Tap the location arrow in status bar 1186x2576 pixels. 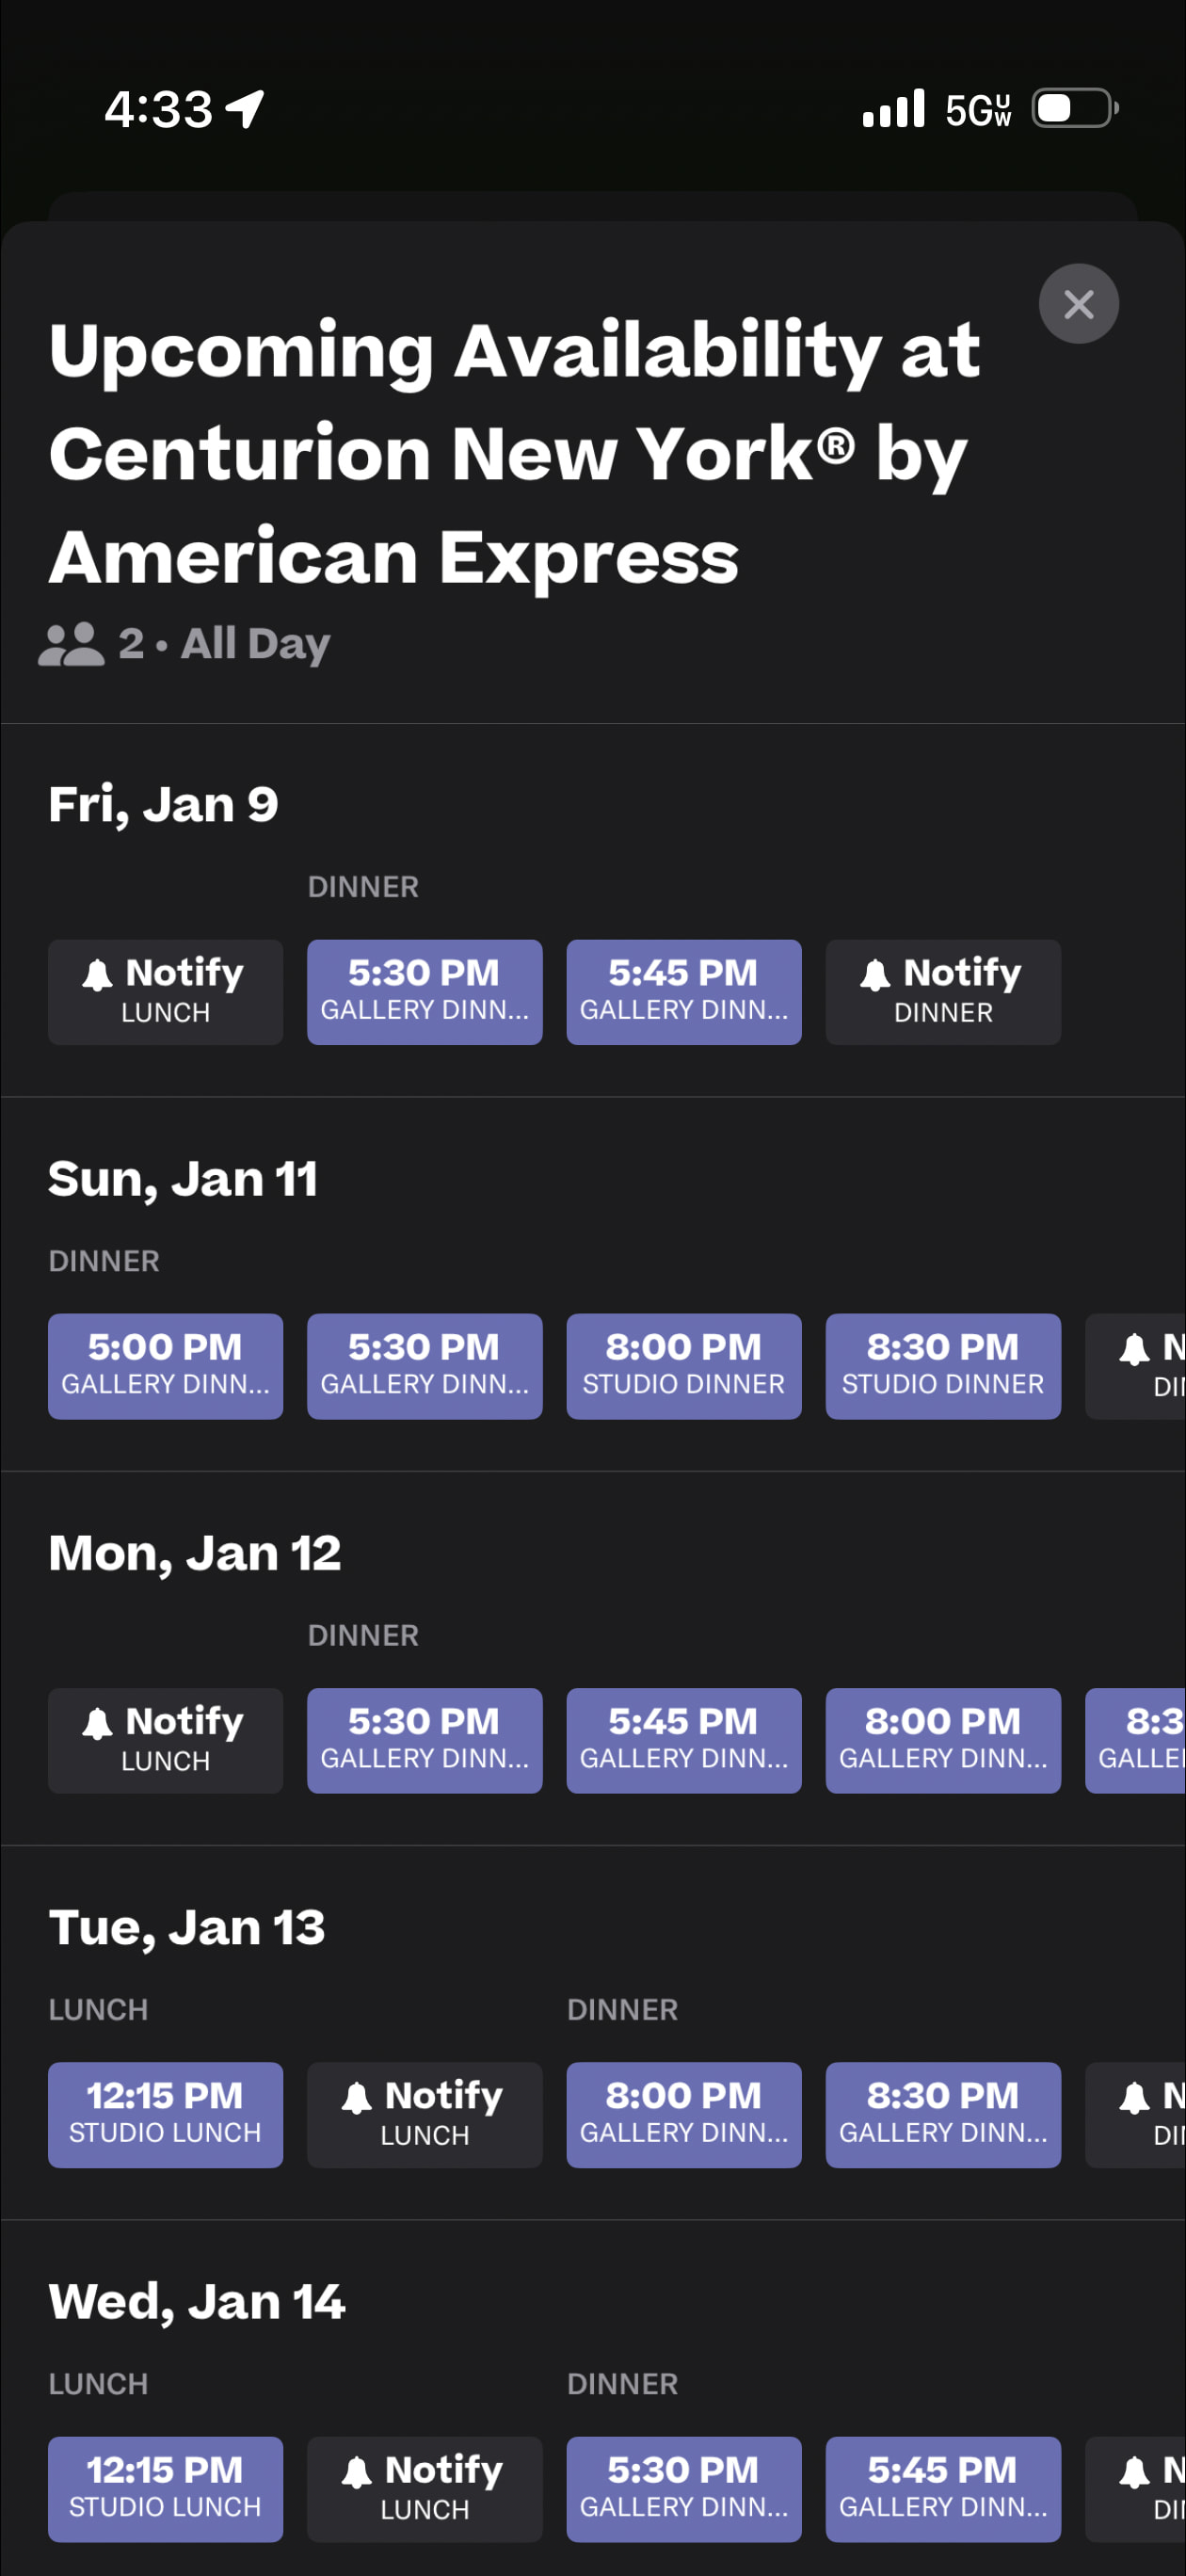point(245,109)
